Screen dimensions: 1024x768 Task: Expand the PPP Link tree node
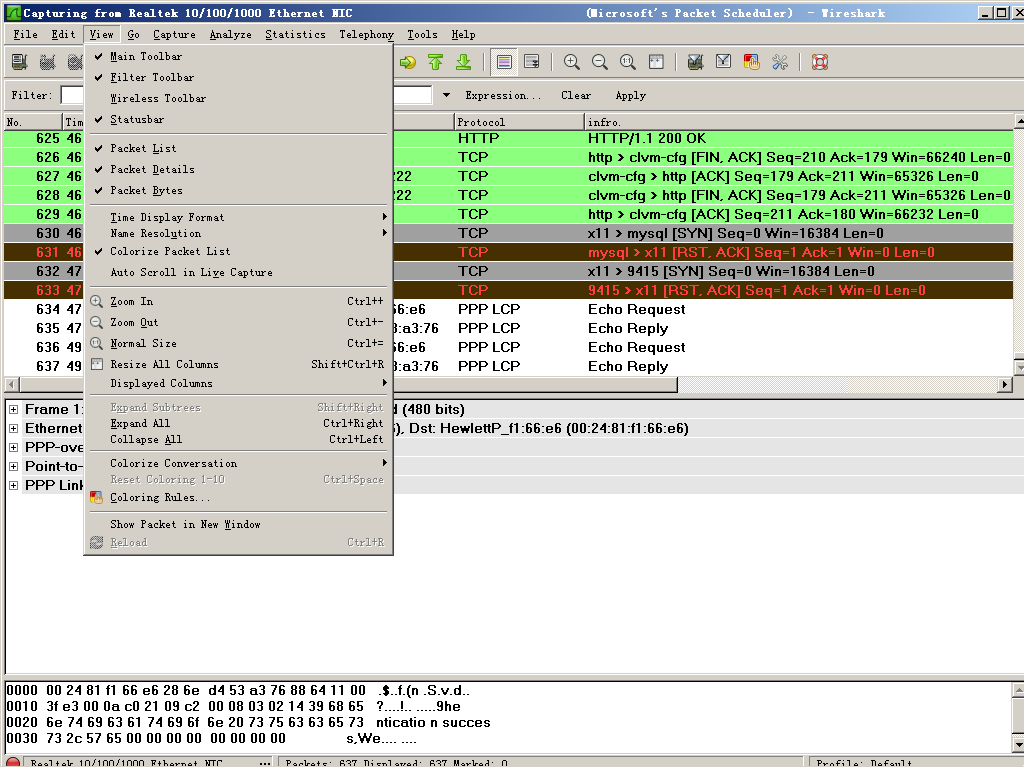tap(13, 485)
